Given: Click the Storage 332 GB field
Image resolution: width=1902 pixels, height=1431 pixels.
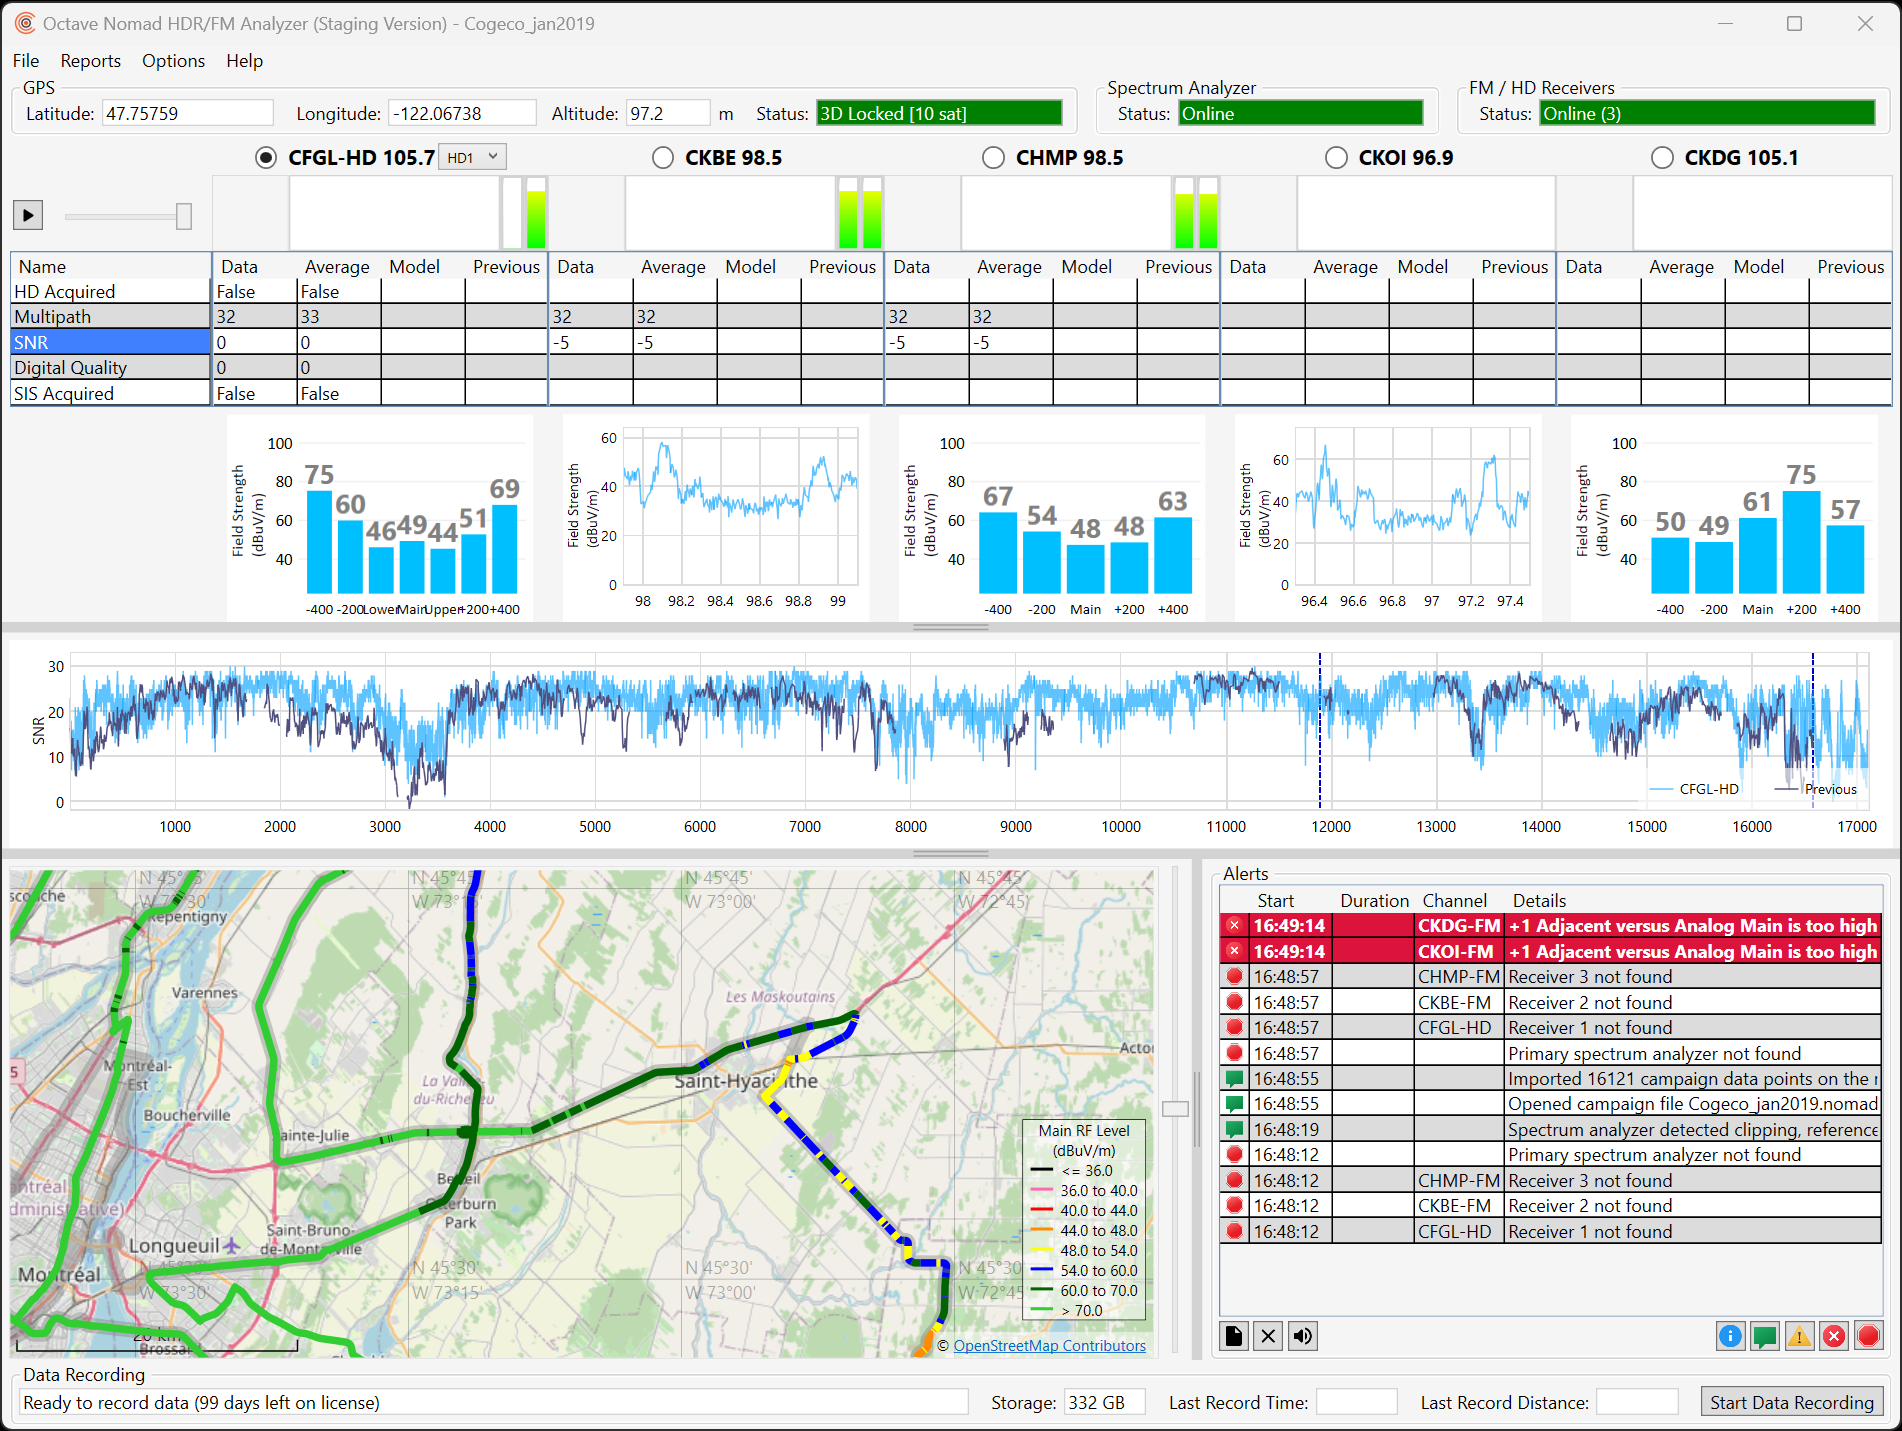Looking at the screenshot, I should coord(1104,1402).
